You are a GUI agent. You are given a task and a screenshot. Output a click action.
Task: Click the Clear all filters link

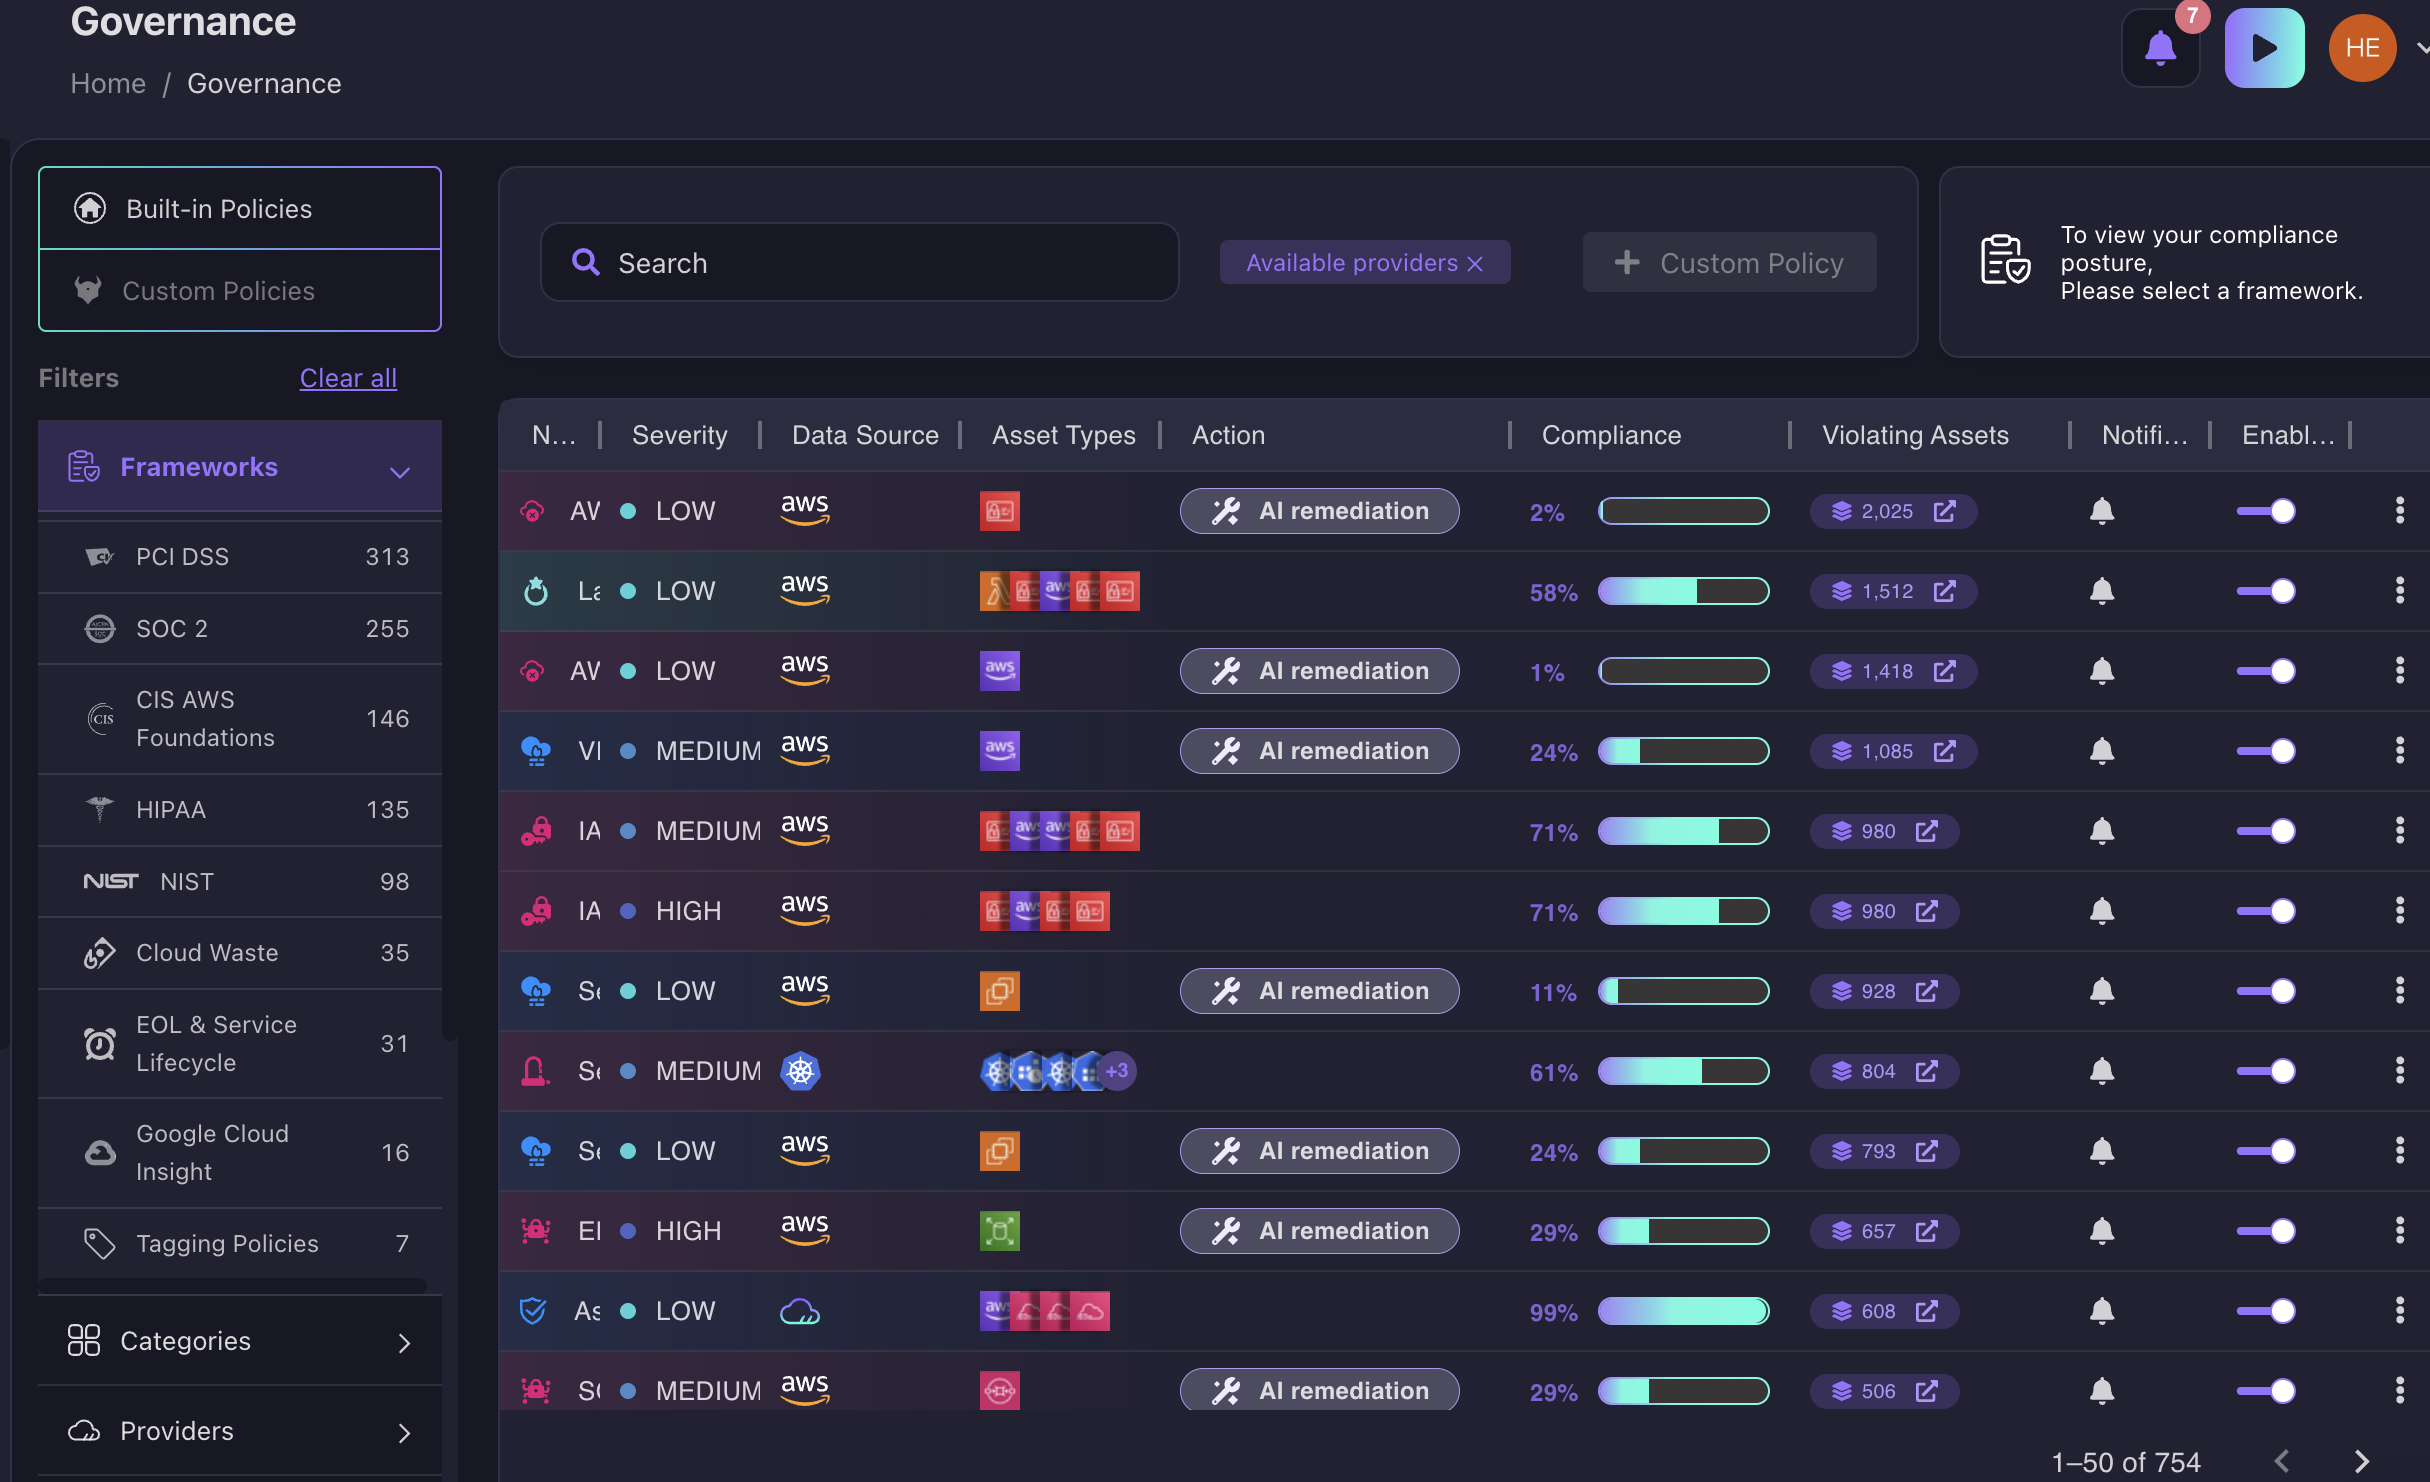click(348, 378)
